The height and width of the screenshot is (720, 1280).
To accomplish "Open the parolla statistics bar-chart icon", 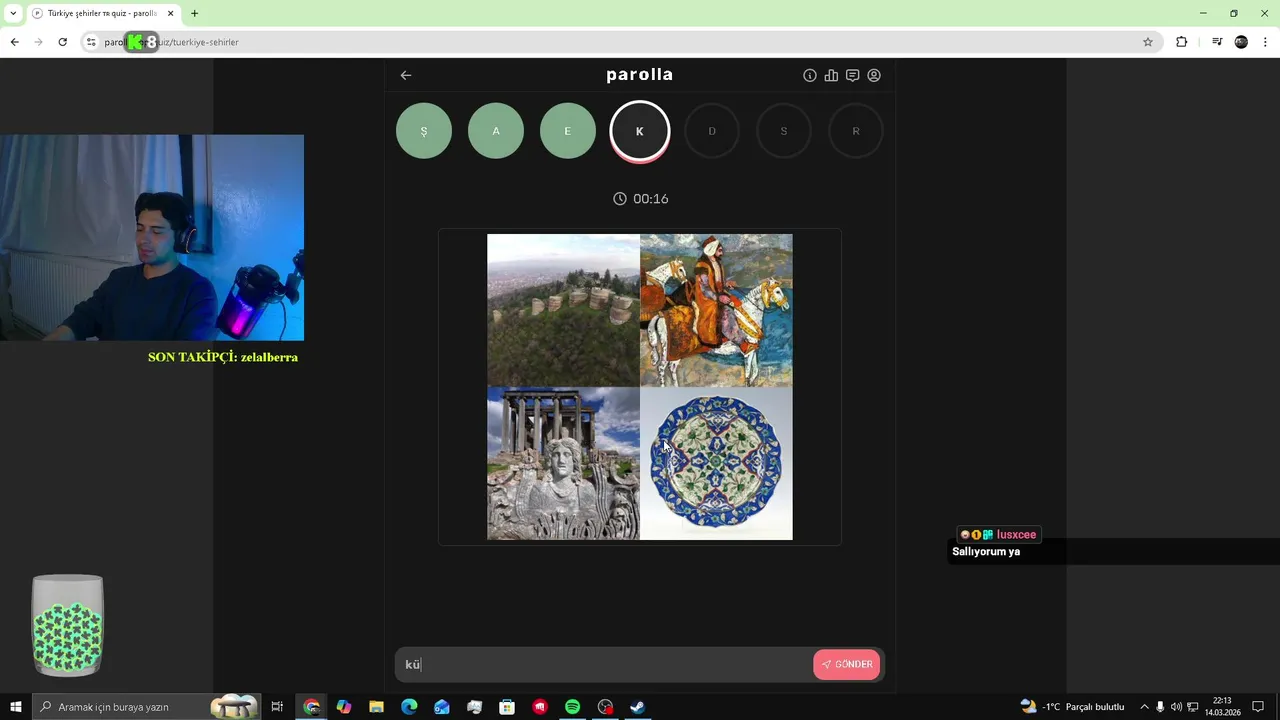I will point(831,75).
